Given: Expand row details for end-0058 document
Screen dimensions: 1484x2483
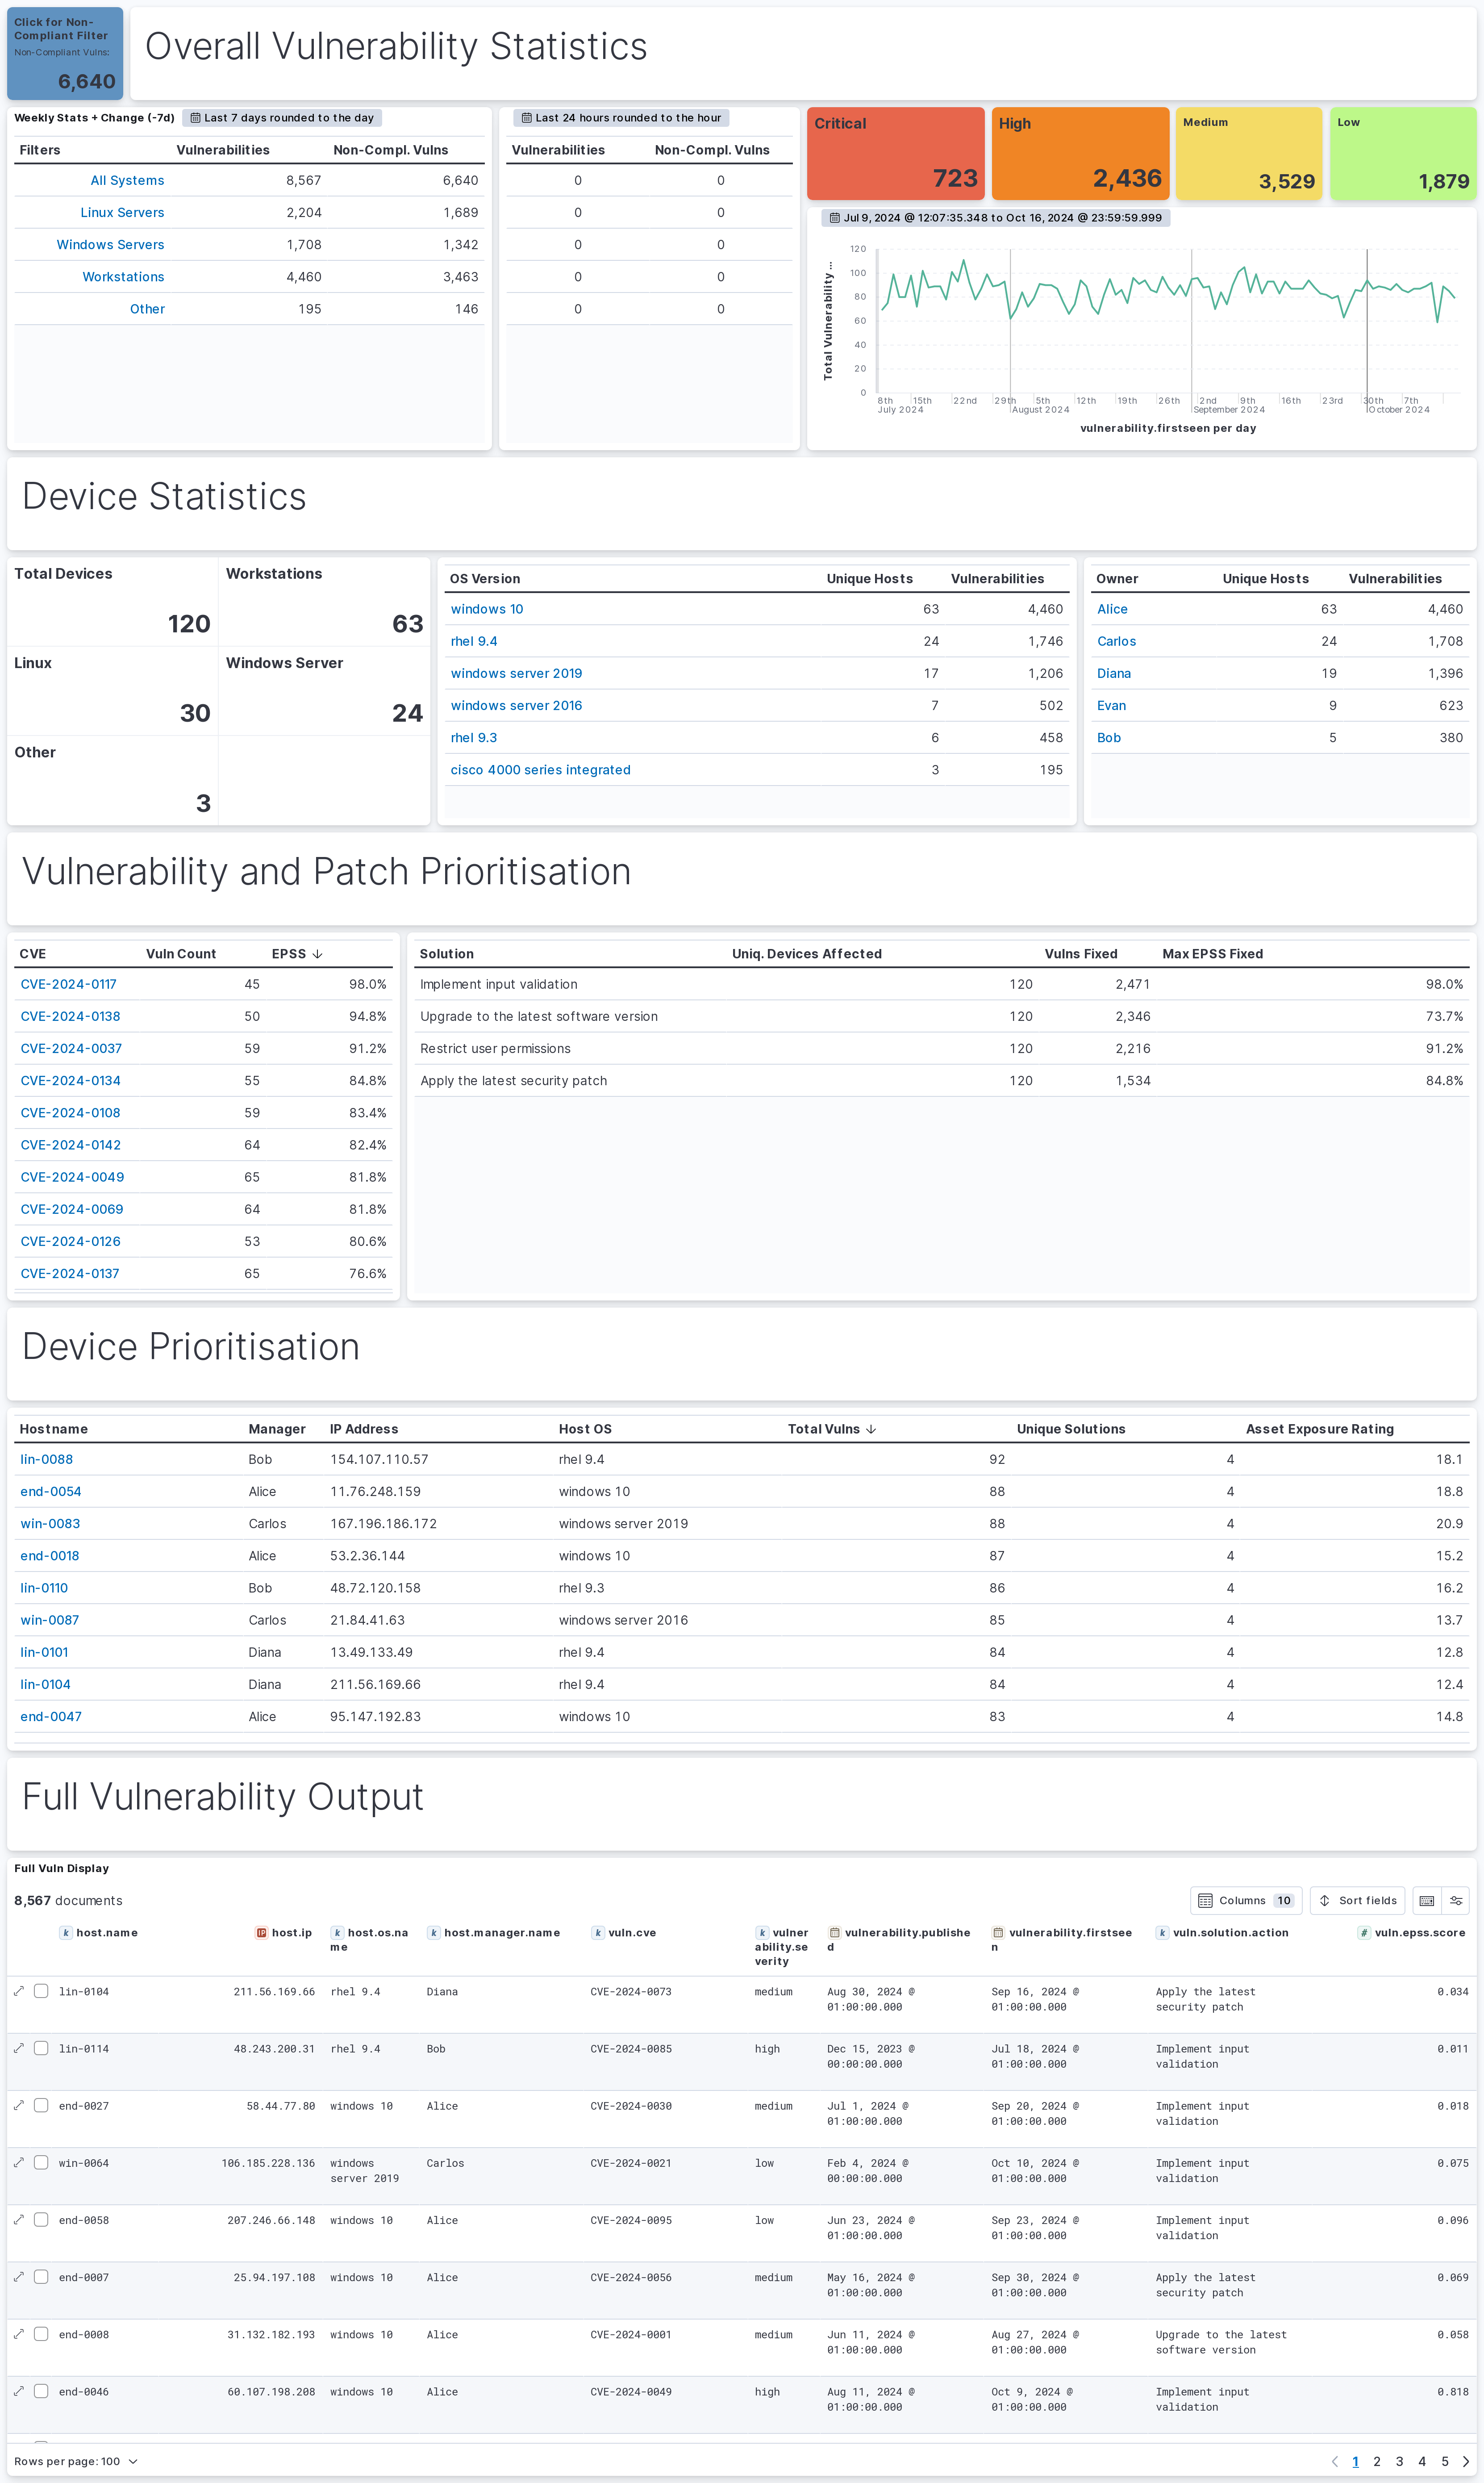Looking at the screenshot, I should pyautogui.click(x=19, y=2219).
